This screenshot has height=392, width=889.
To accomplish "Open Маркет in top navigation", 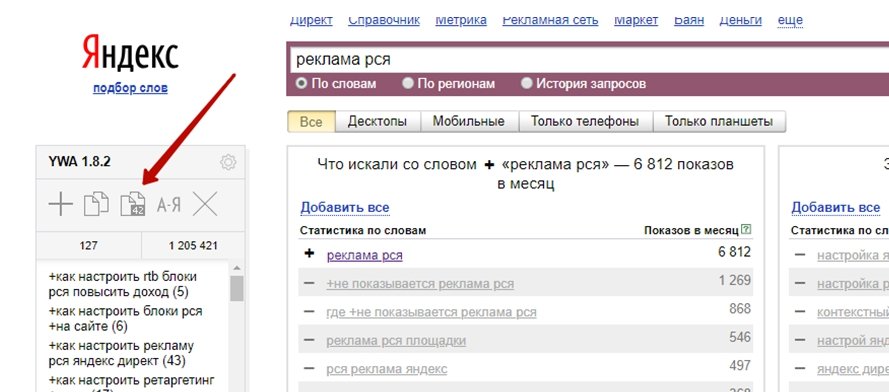I will point(636,20).
